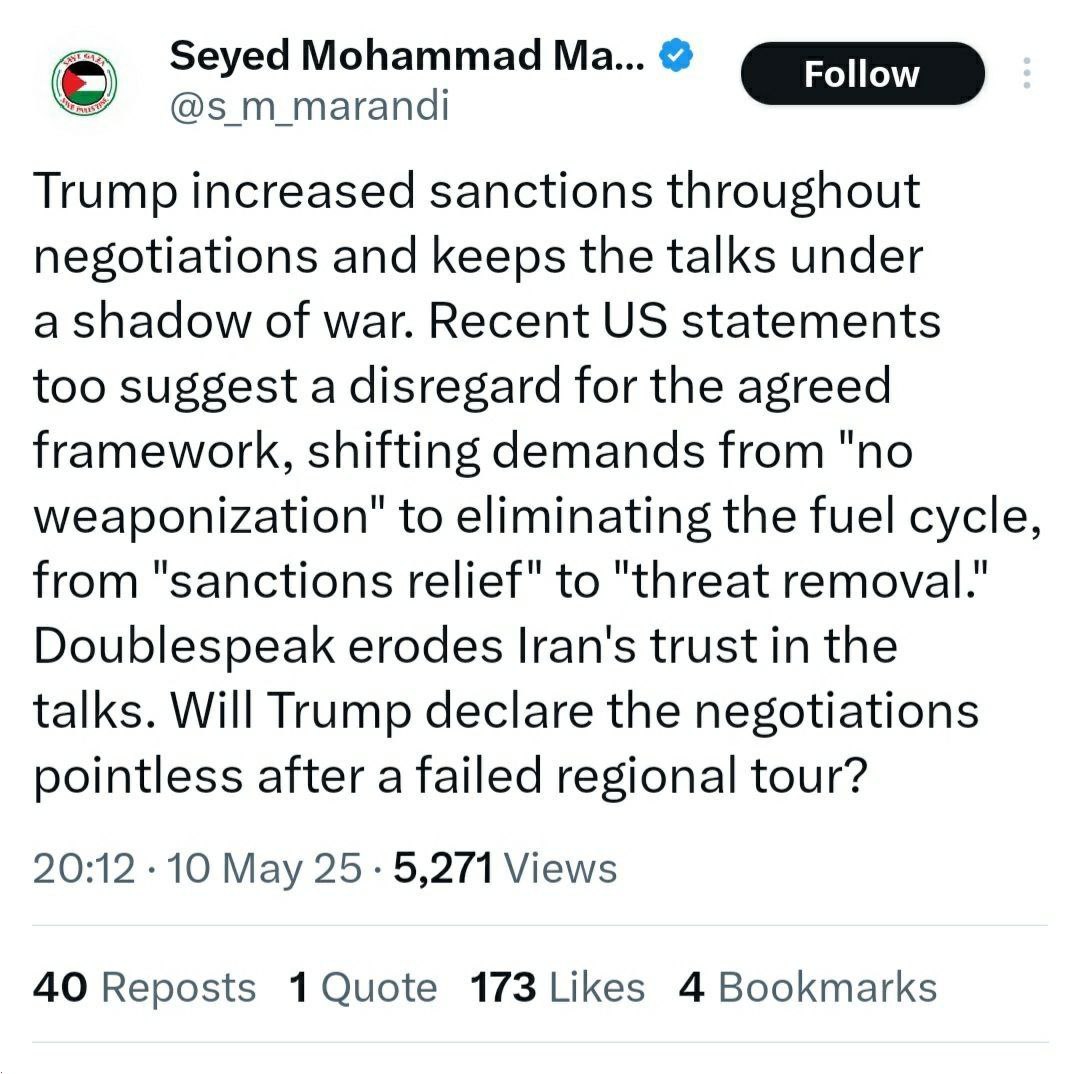Click the quoted phrase "sanctions relief"
Screen dimensions: 1080x1074
[x=345, y=581]
